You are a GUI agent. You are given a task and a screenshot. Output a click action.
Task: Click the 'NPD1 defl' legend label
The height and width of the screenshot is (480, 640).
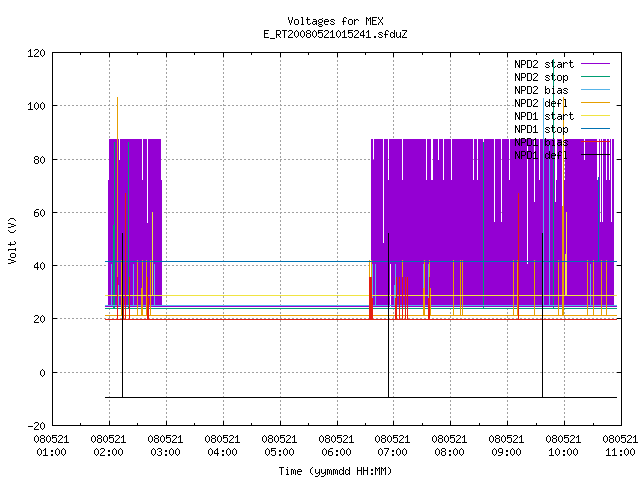click(541, 156)
